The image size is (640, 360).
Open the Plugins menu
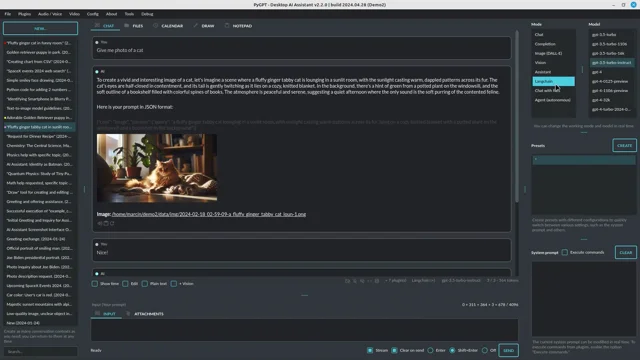coord(24,14)
